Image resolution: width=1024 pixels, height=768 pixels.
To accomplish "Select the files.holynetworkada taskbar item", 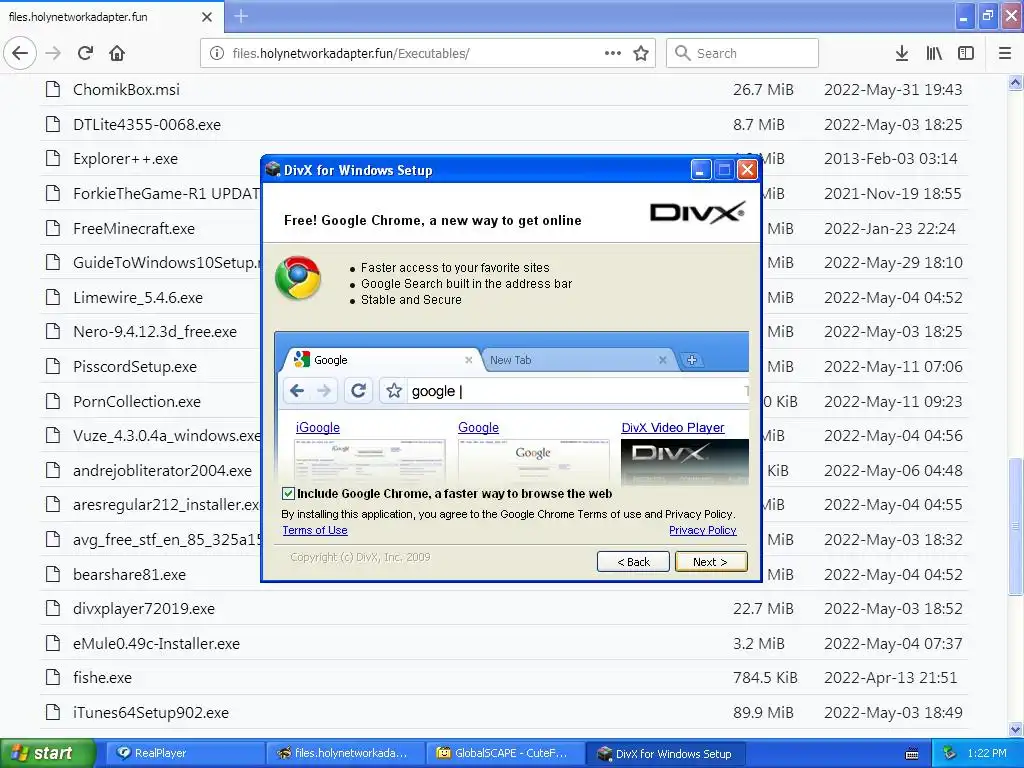I will (x=346, y=753).
